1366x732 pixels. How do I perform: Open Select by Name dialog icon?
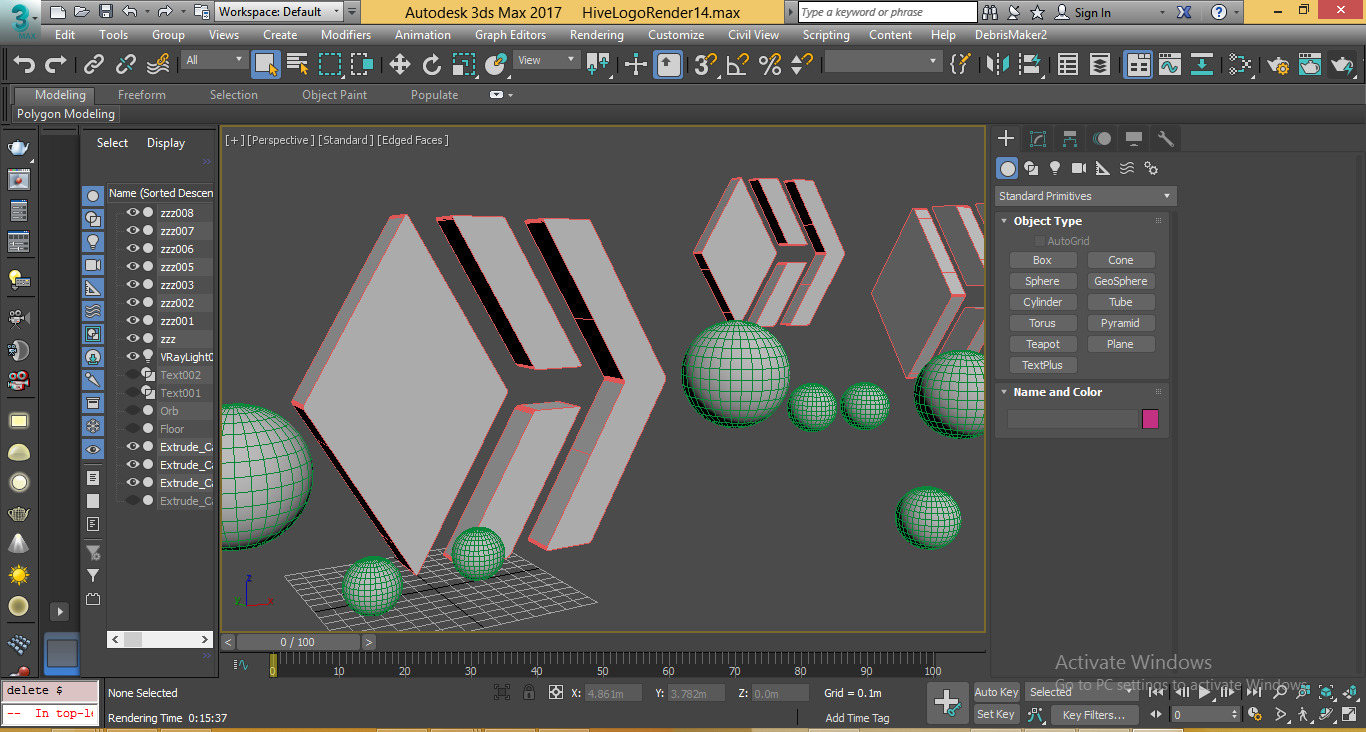pos(298,65)
